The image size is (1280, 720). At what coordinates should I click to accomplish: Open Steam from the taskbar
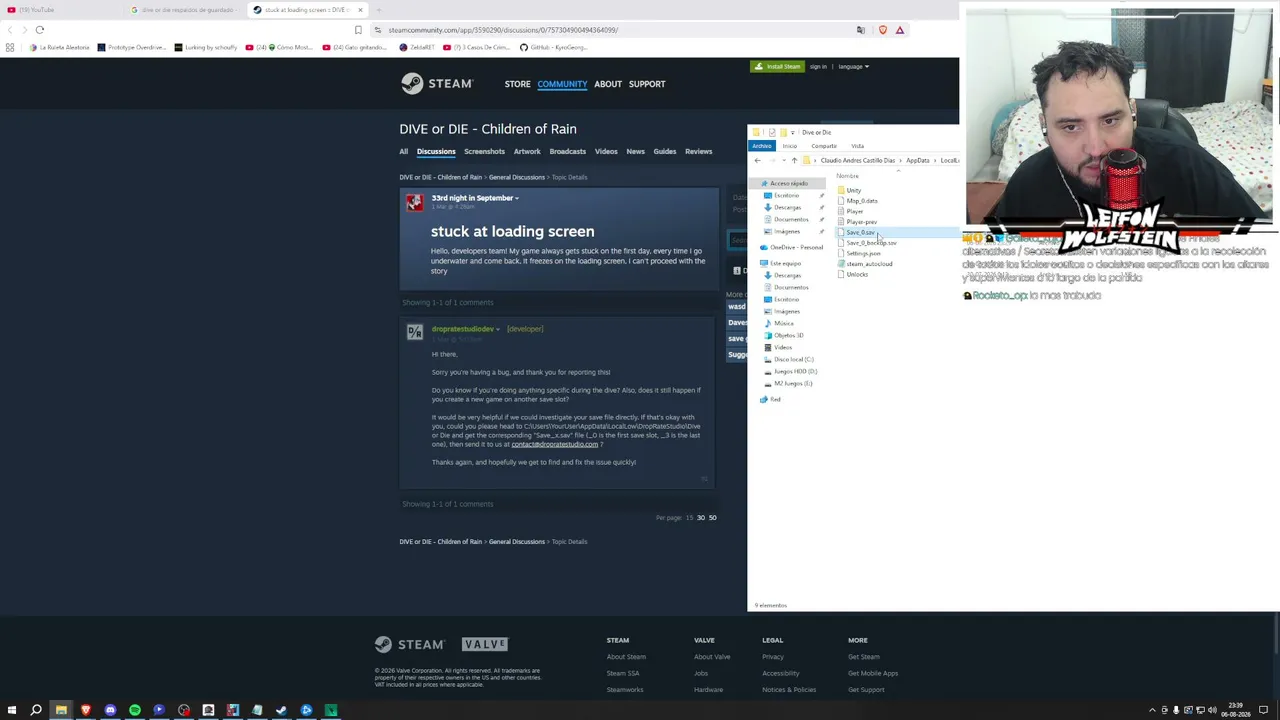pos(282,710)
